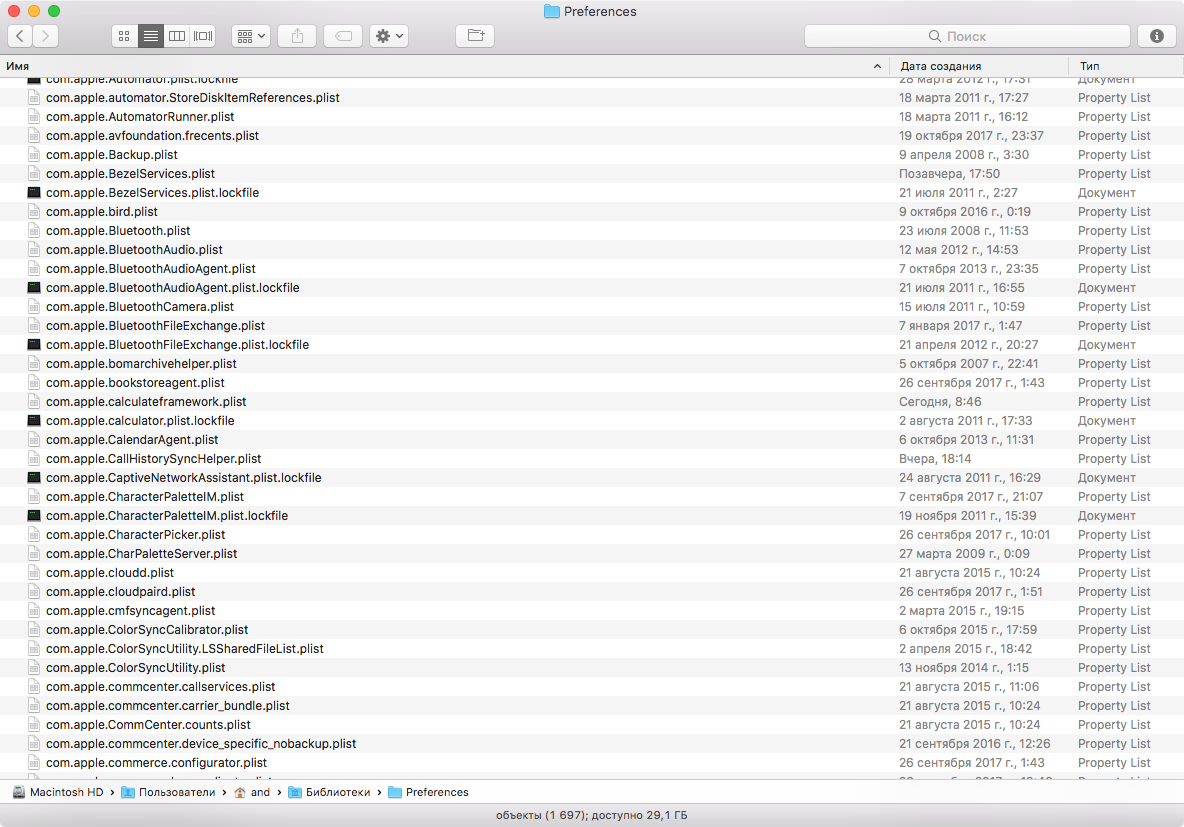Go back with the left arrow button

[x=20, y=36]
